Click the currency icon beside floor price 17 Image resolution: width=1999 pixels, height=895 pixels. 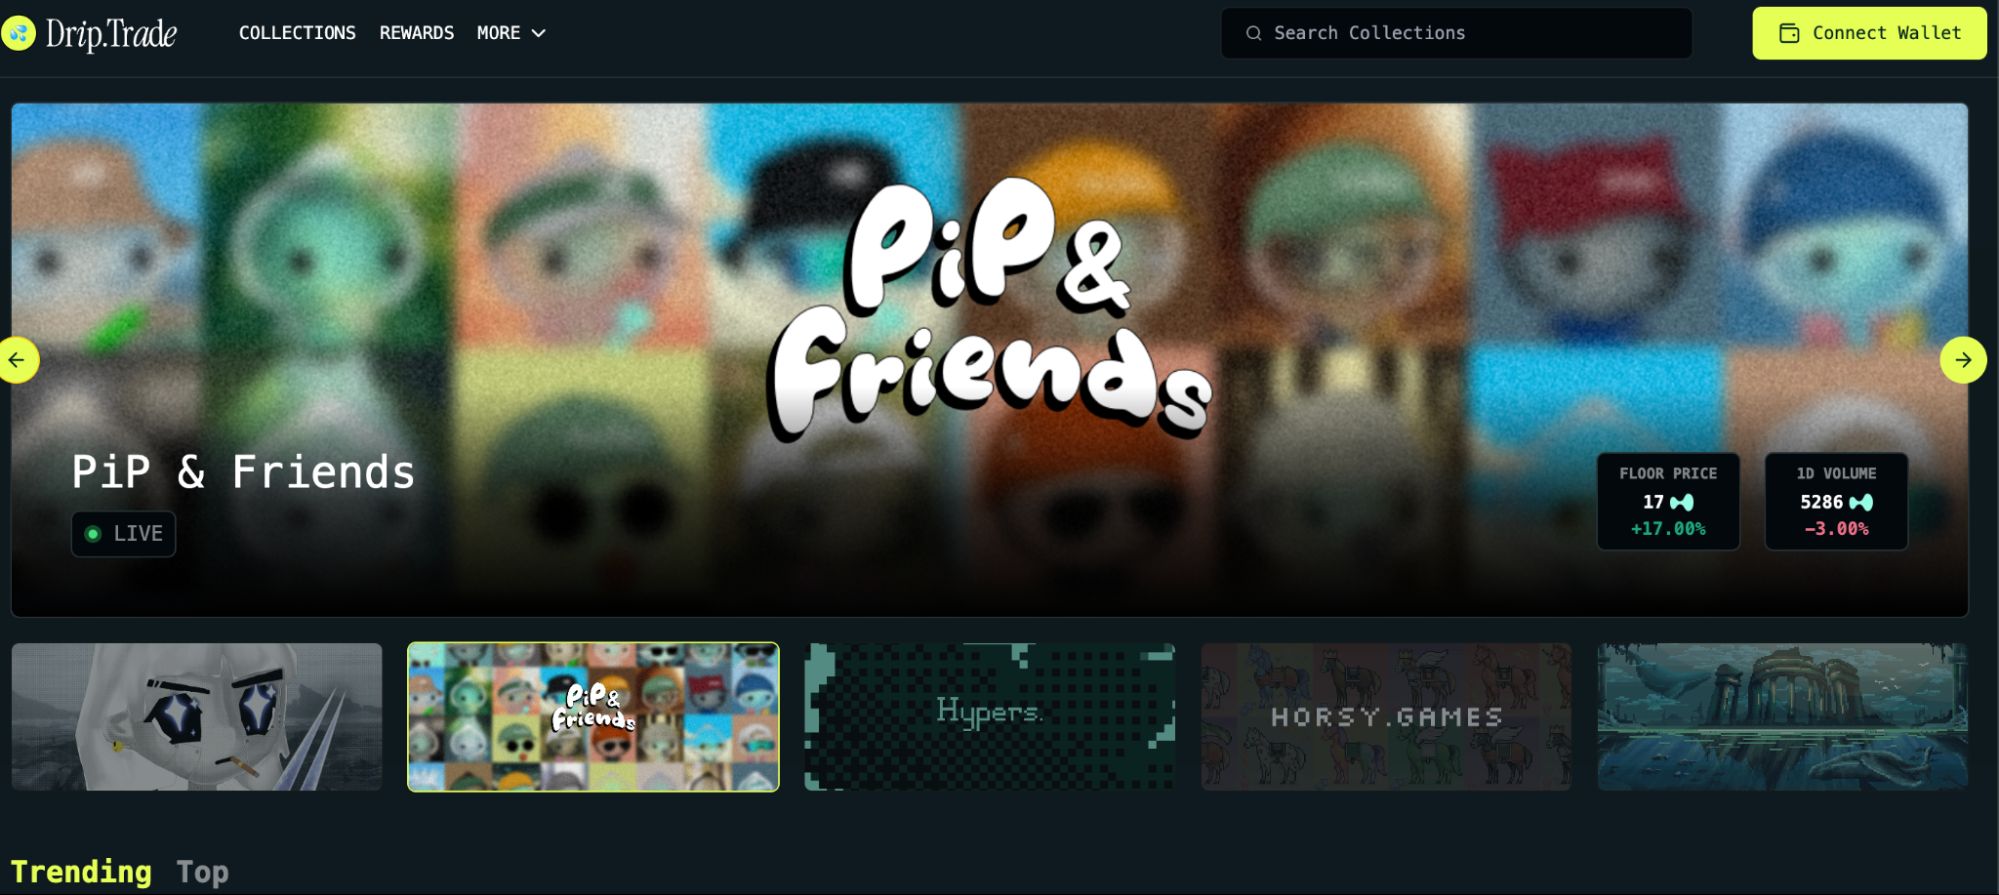(1682, 502)
